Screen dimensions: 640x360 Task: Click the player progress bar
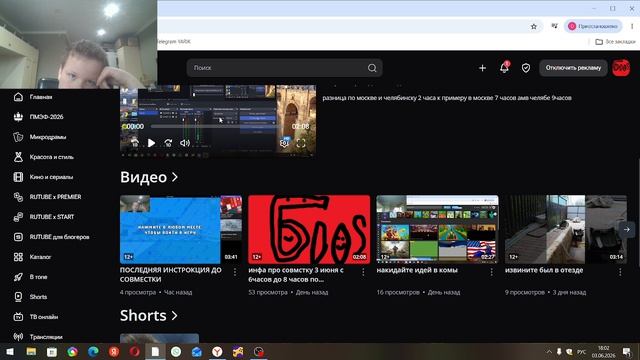[218, 127]
